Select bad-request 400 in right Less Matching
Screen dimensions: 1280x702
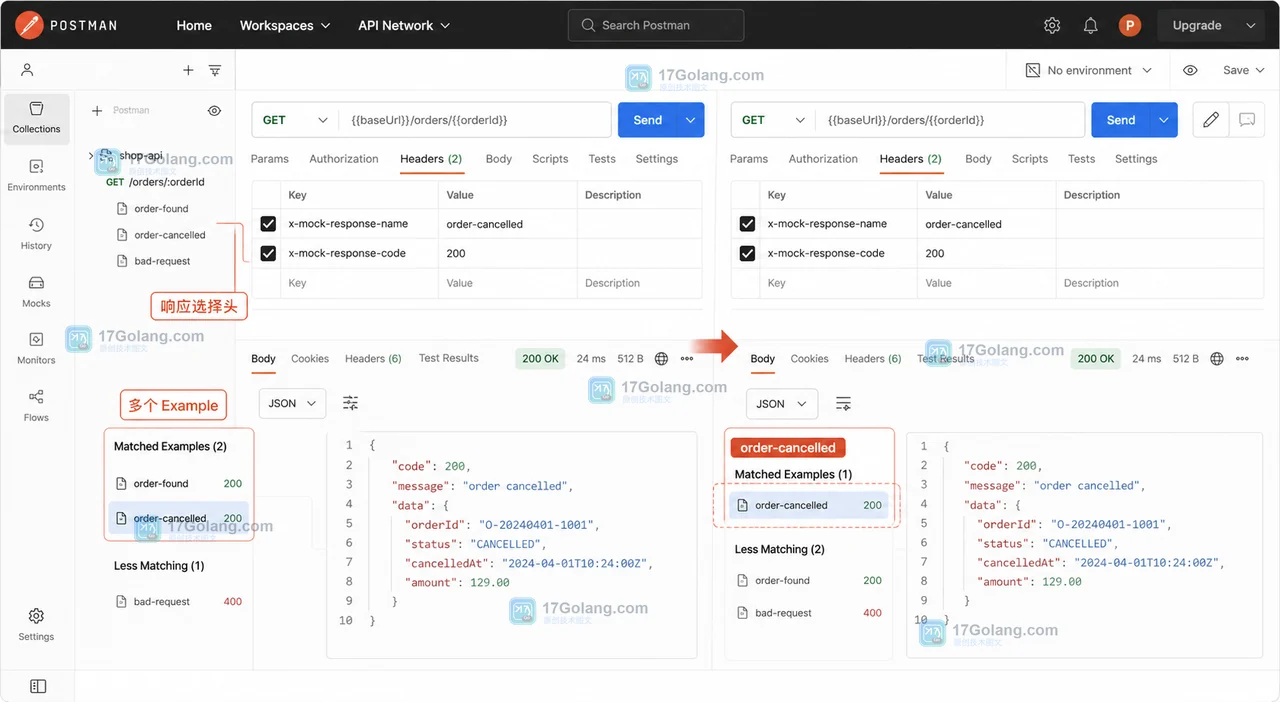coord(809,613)
